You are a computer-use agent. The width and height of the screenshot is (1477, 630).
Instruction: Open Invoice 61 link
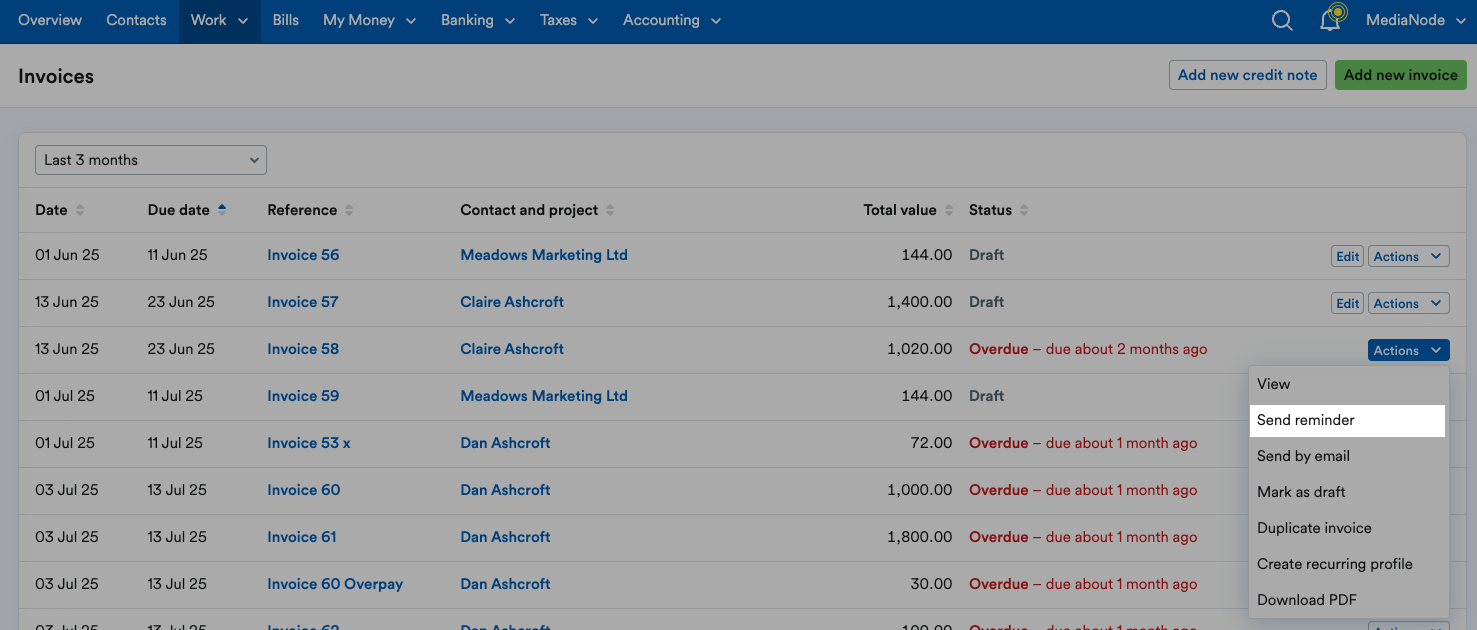[302, 537]
